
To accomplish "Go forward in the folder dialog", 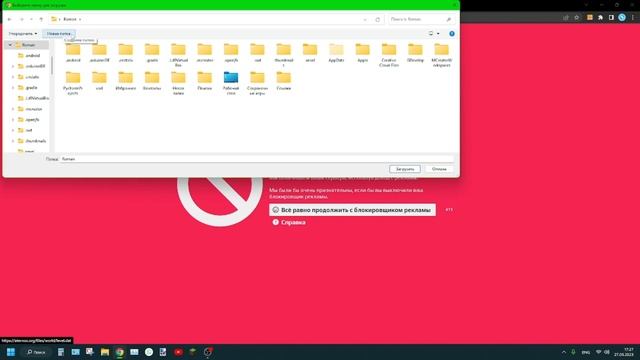I will pyautogui.click(x=22, y=19).
